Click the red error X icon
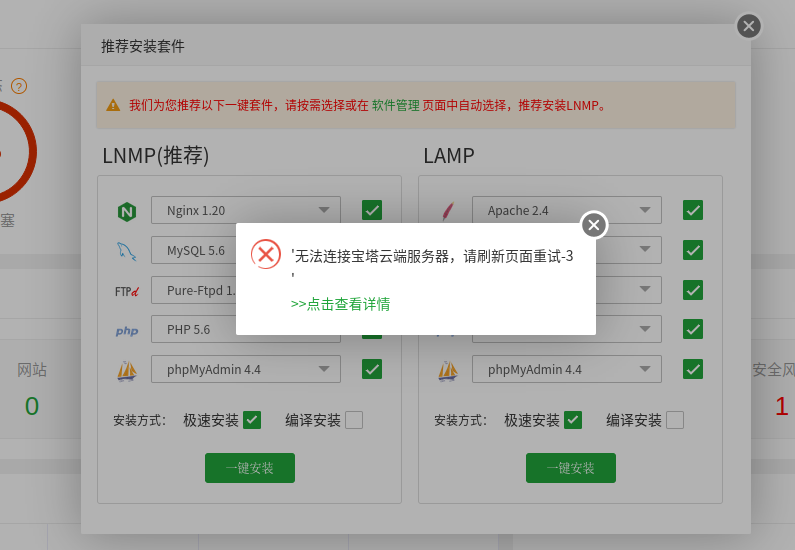The image size is (795, 550). click(x=266, y=254)
